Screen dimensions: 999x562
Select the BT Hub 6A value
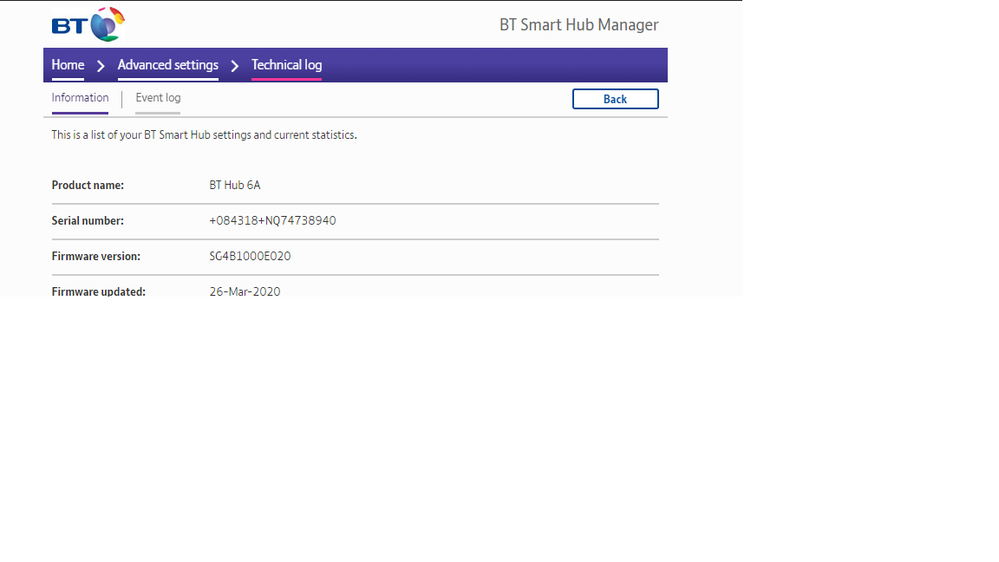click(x=235, y=186)
